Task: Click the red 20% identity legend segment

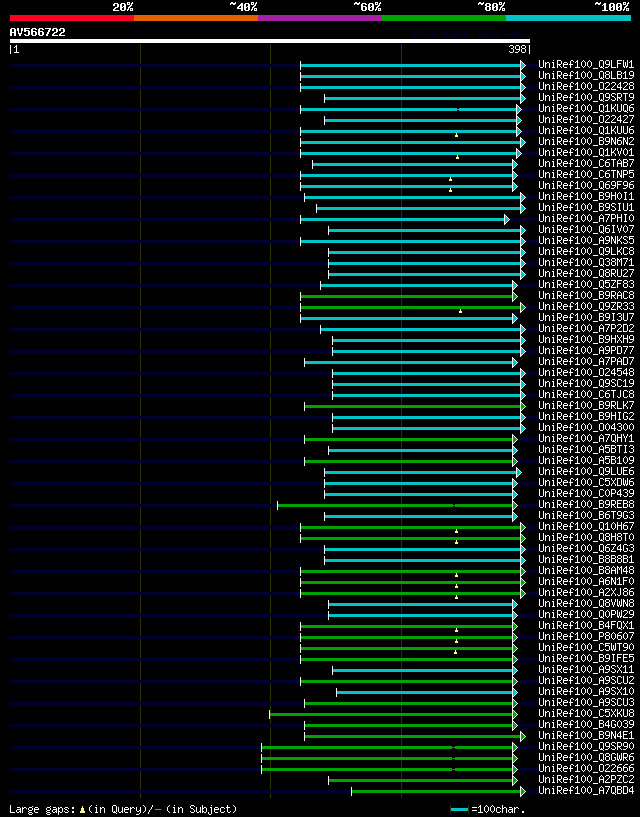Action: point(72,18)
